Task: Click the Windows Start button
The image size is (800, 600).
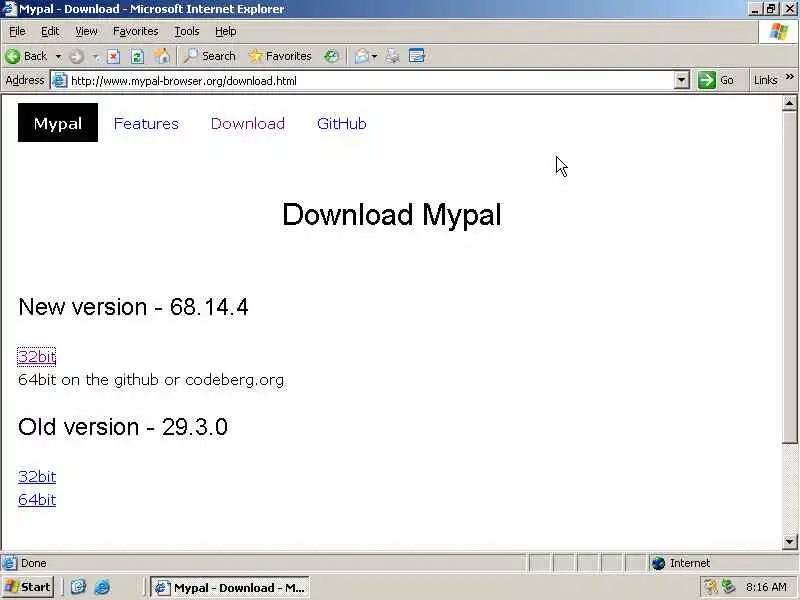Action: [28, 587]
